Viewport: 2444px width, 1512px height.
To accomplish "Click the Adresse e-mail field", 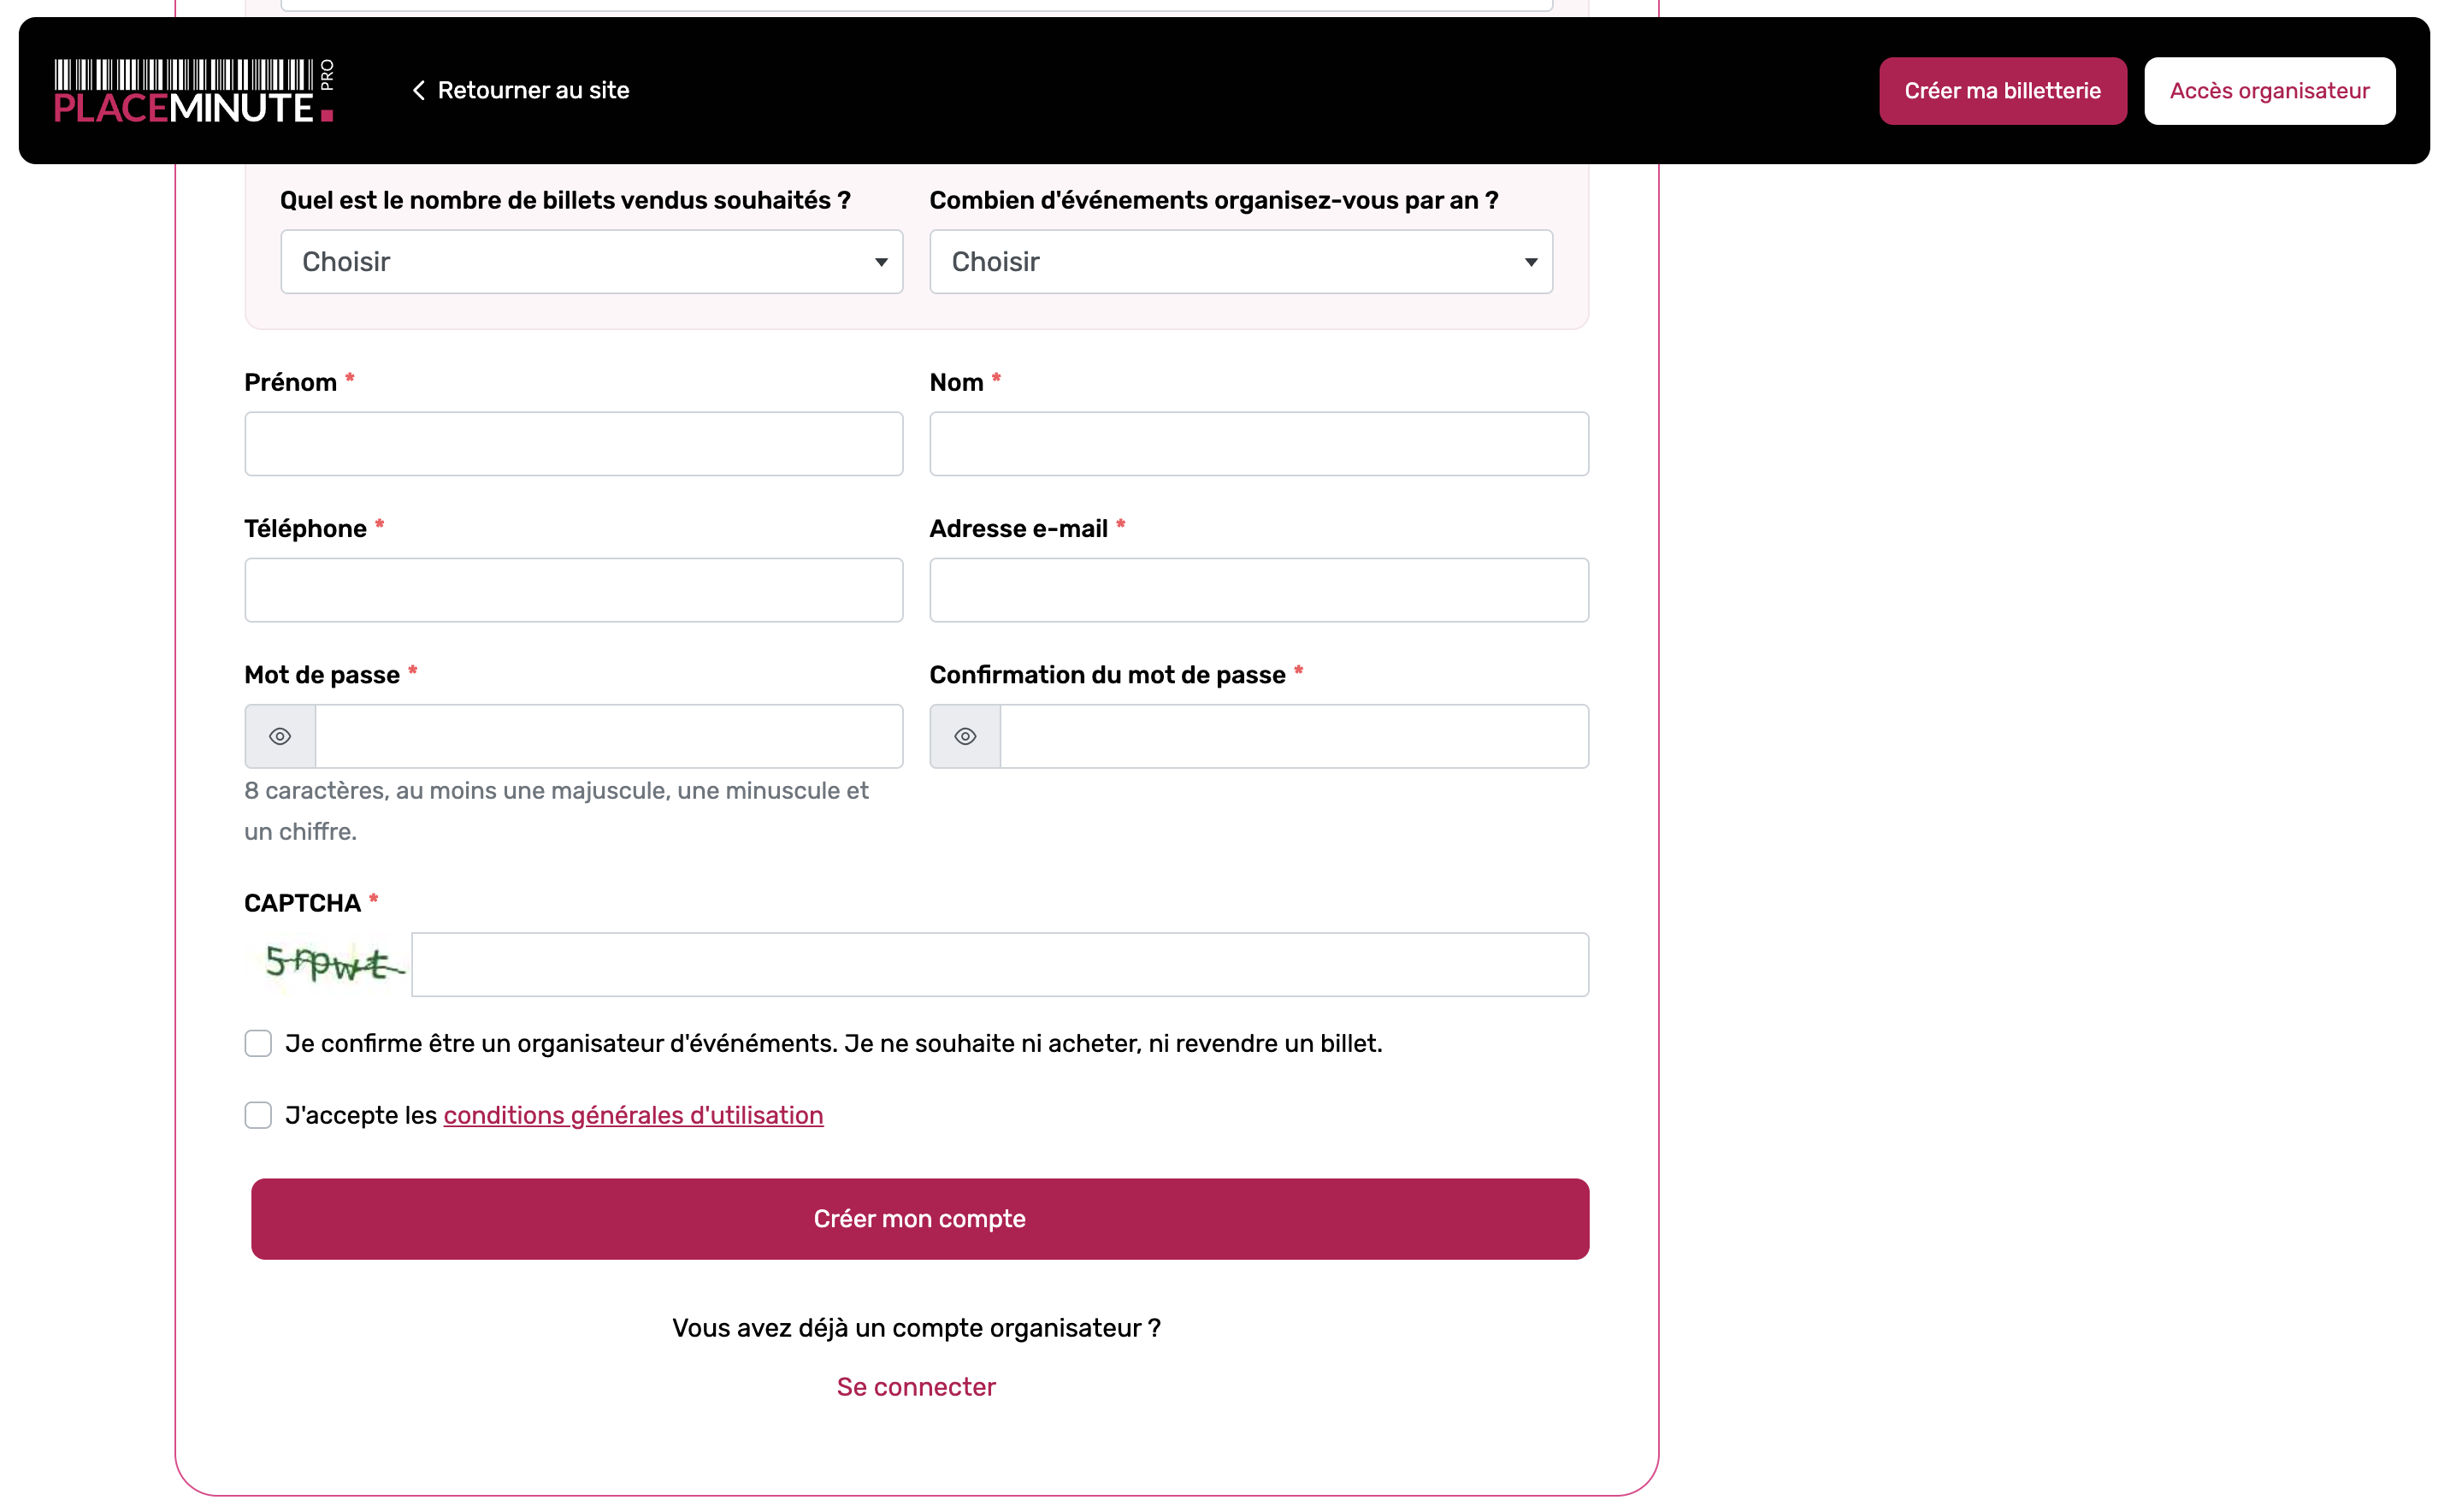I will [1258, 590].
